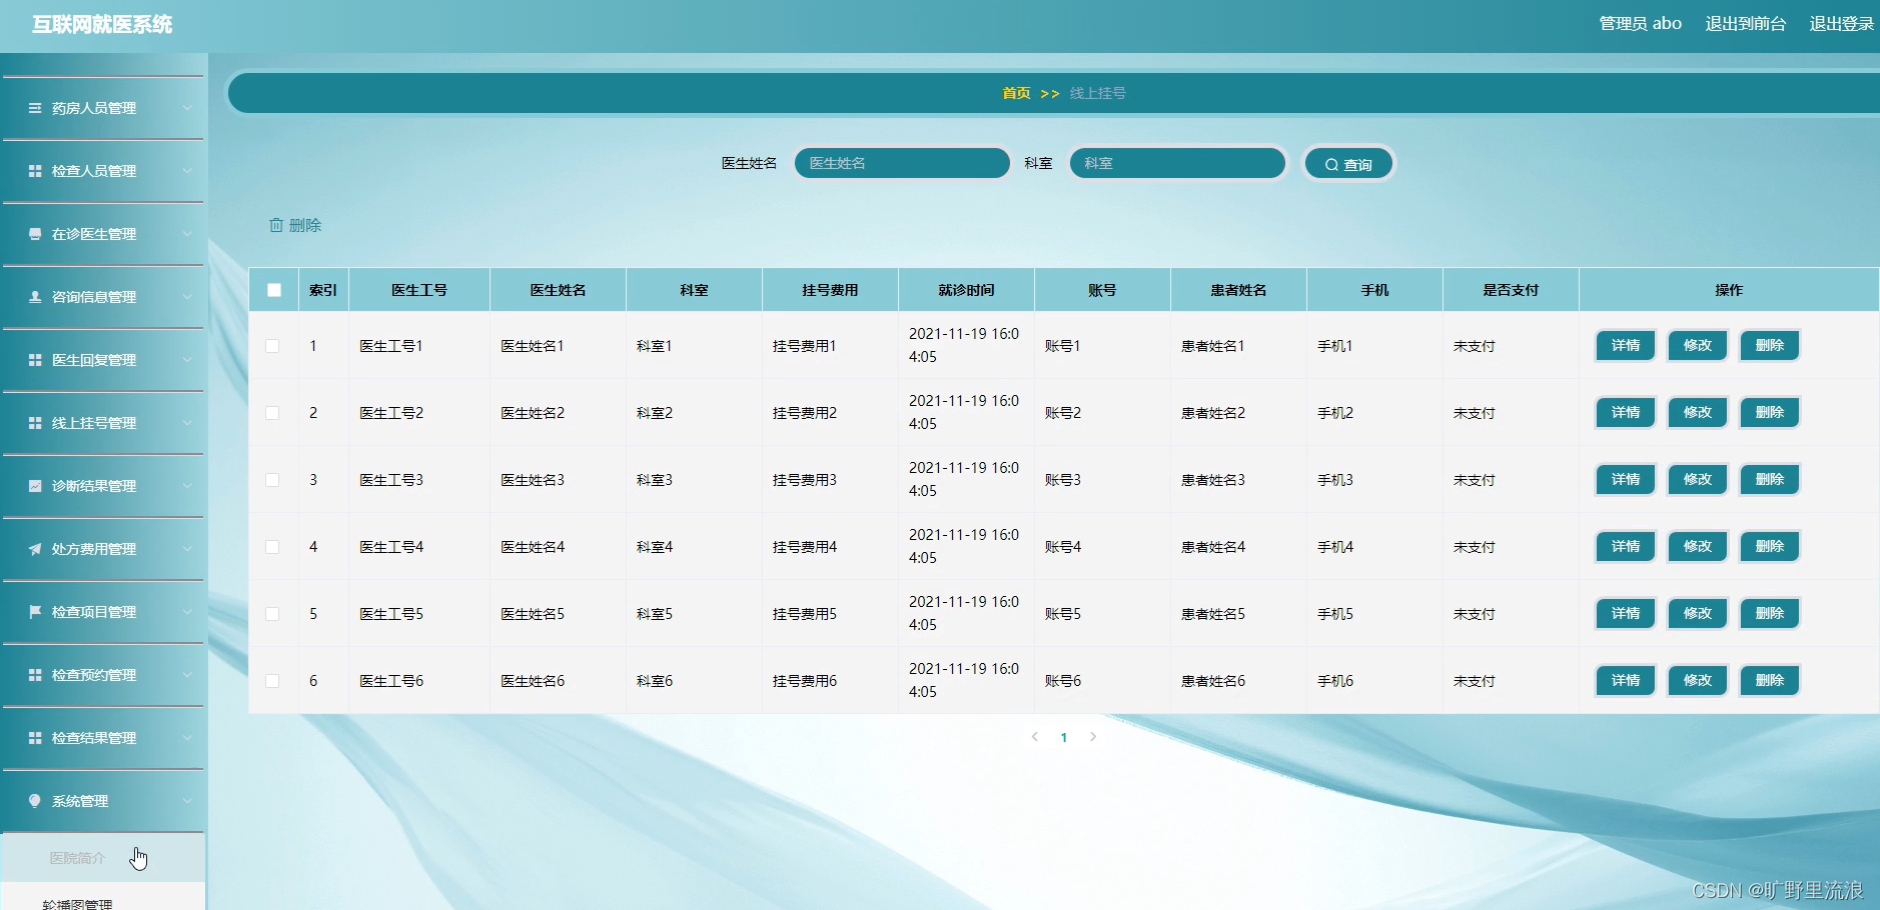Select the 检查项目管理 flag icon
Image resolution: width=1880 pixels, height=910 pixels.
34,612
